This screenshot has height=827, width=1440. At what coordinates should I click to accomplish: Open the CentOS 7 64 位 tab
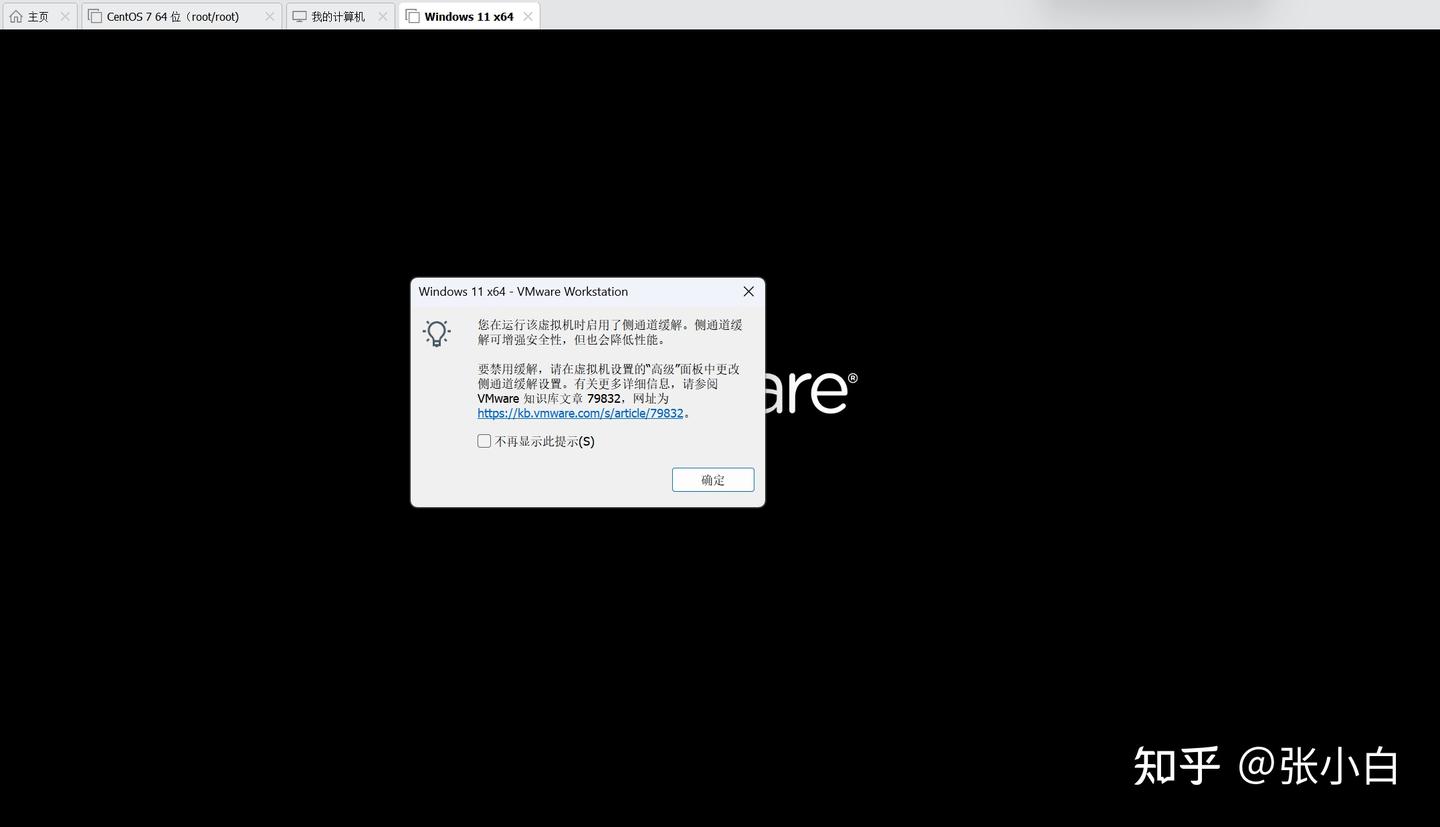(x=181, y=16)
